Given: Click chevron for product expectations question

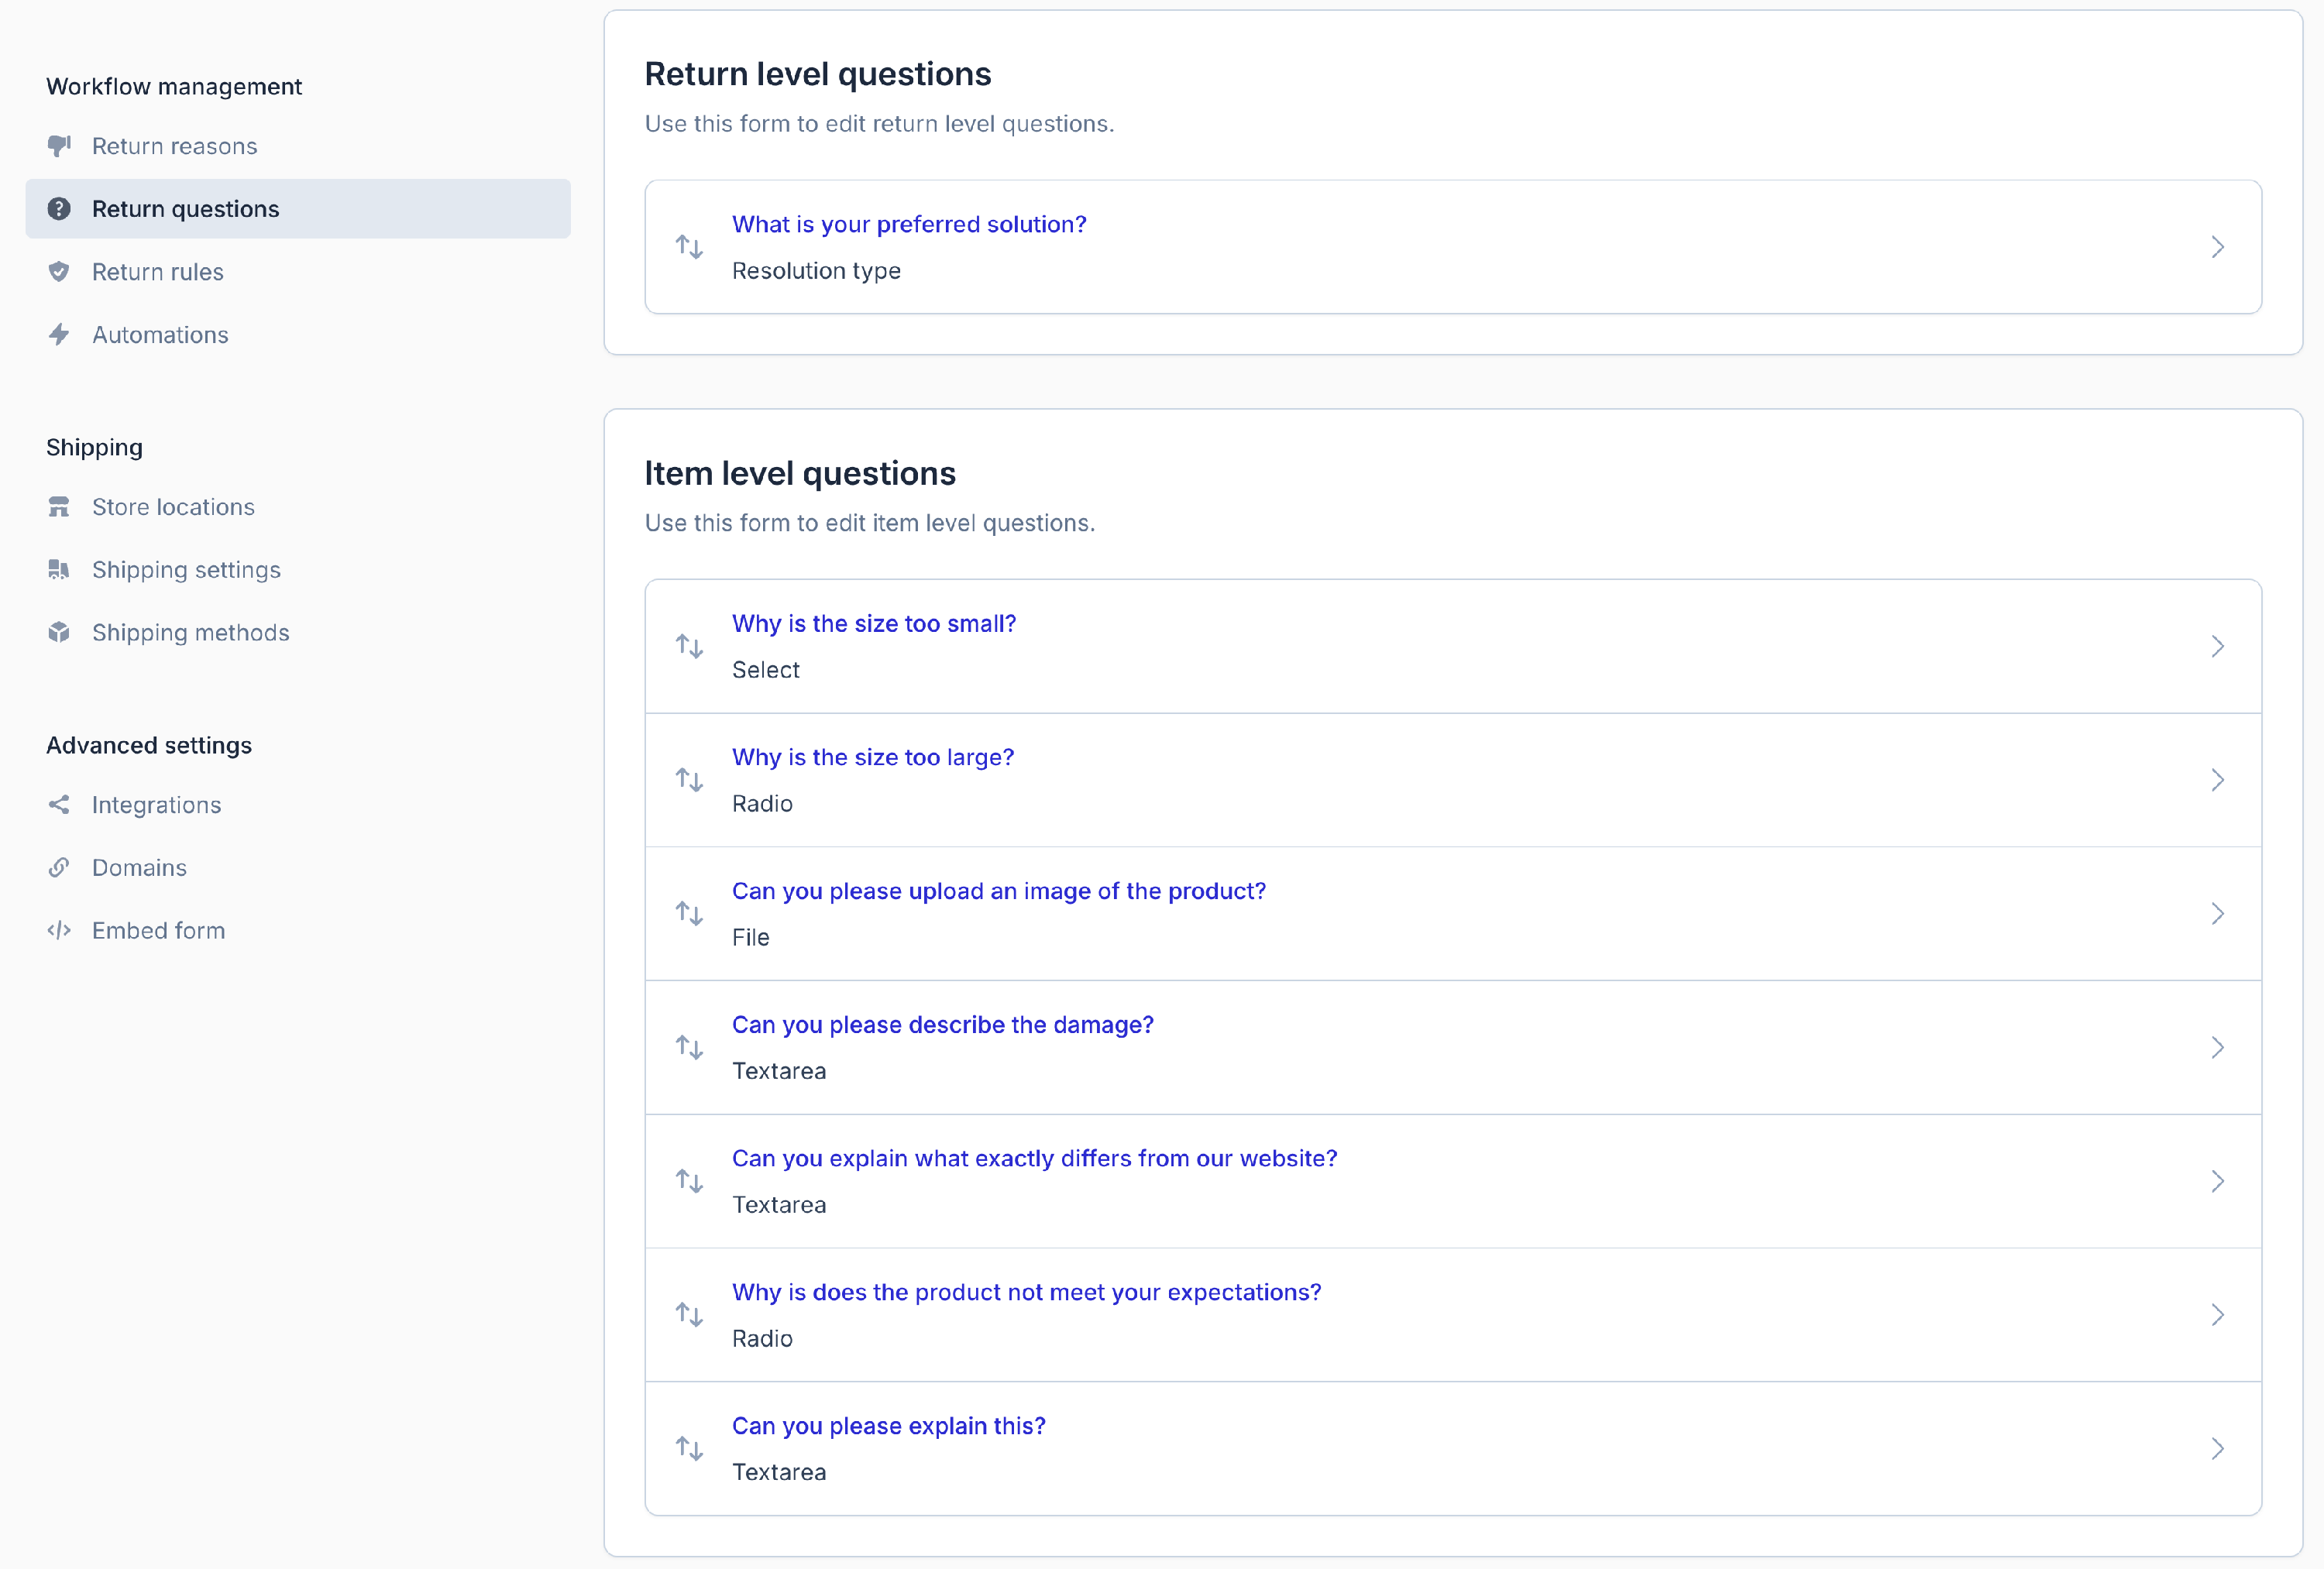Looking at the screenshot, I should click(2217, 1315).
